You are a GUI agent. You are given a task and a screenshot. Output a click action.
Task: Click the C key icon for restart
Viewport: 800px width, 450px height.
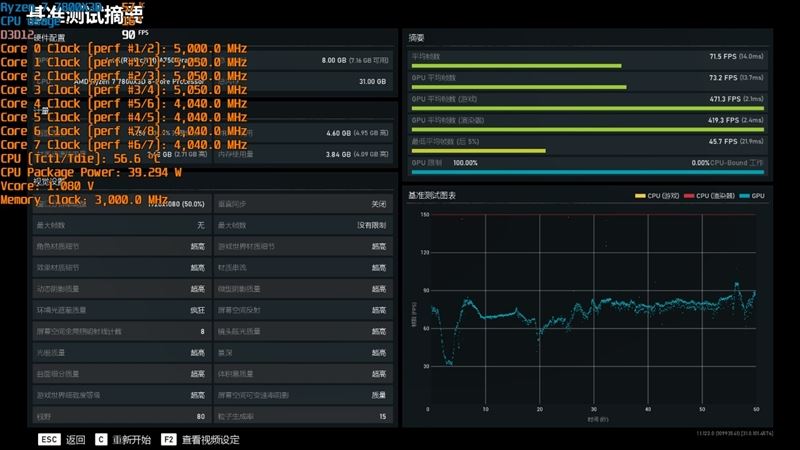point(101,439)
